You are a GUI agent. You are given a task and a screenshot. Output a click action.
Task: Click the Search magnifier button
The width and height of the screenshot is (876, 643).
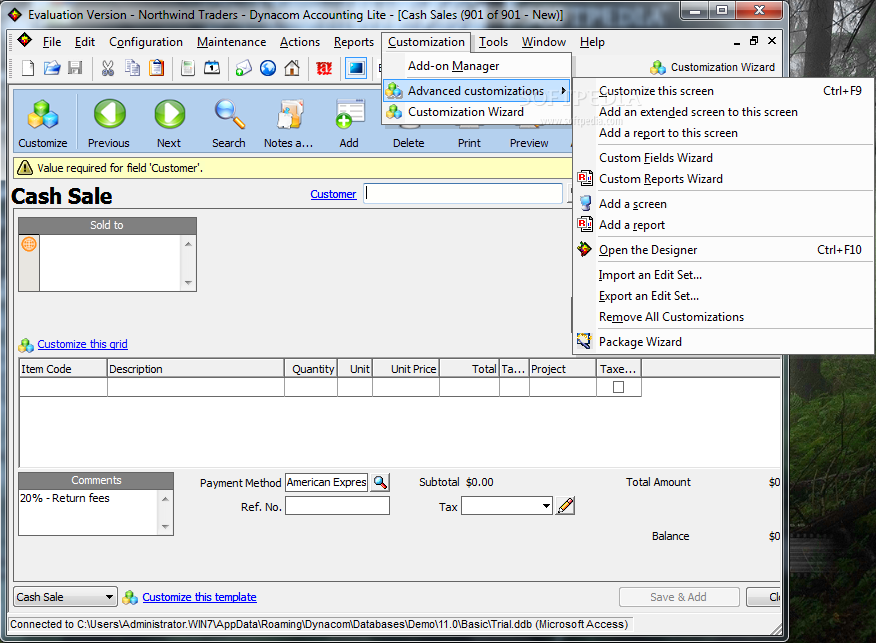pos(229,124)
